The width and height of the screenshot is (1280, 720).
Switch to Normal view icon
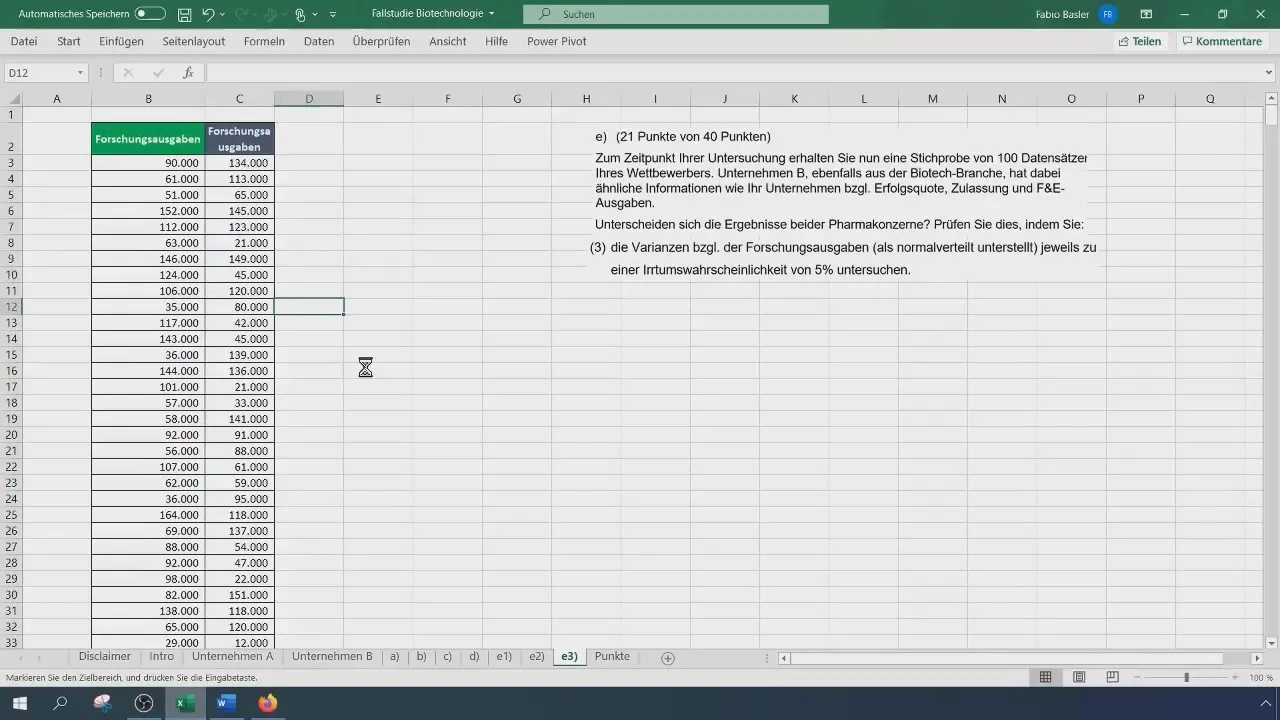(x=1045, y=678)
